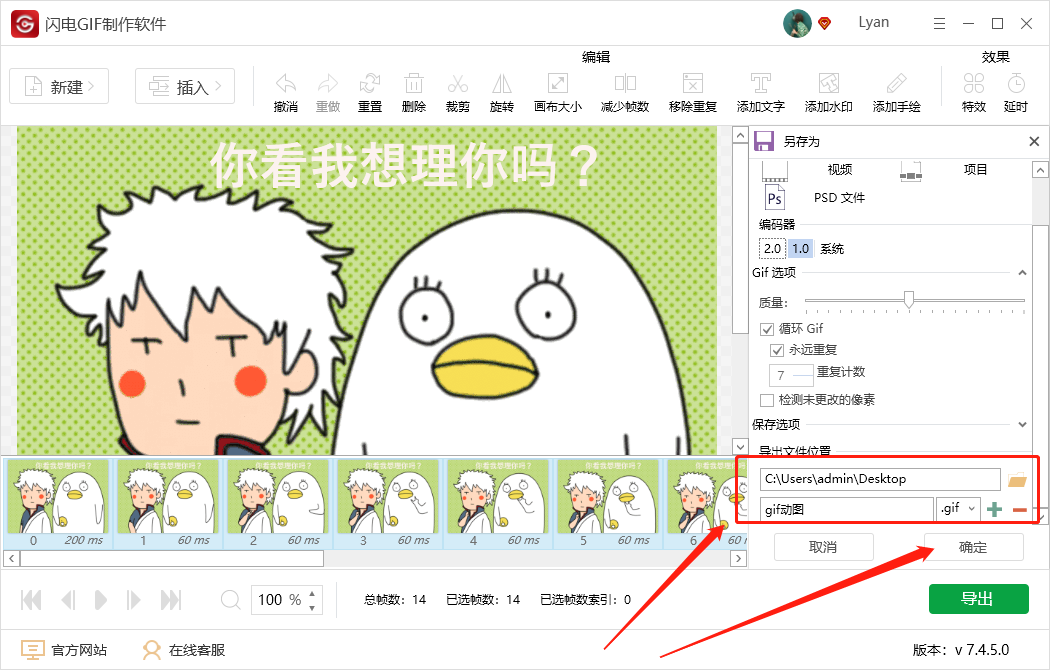This screenshot has height=670, width=1050.
Task: Select encoder 2.0 option
Action: point(772,248)
